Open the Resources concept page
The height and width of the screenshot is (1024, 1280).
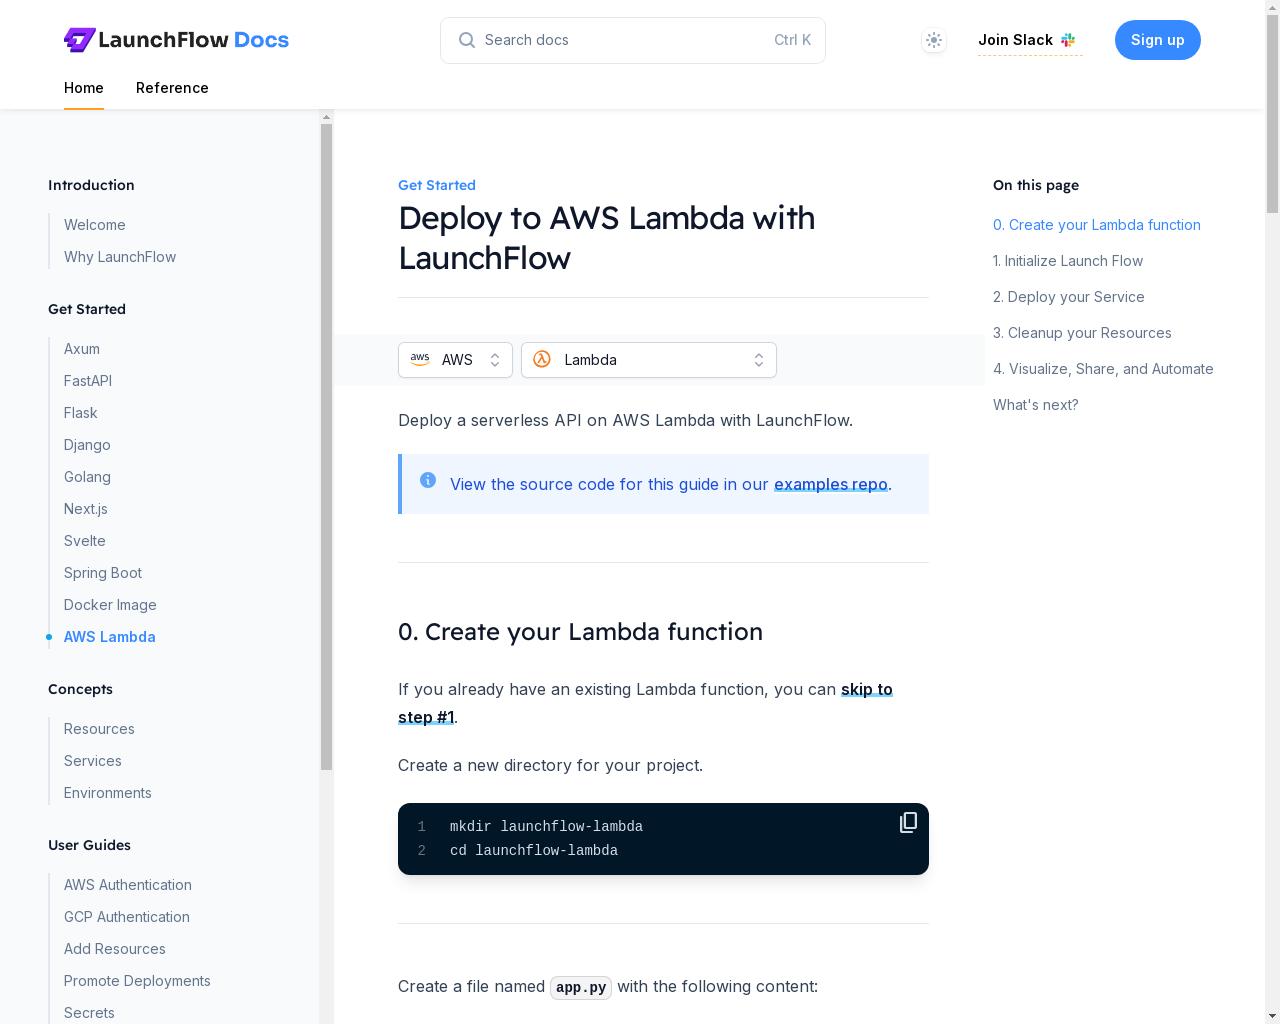click(x=99, y=729)
